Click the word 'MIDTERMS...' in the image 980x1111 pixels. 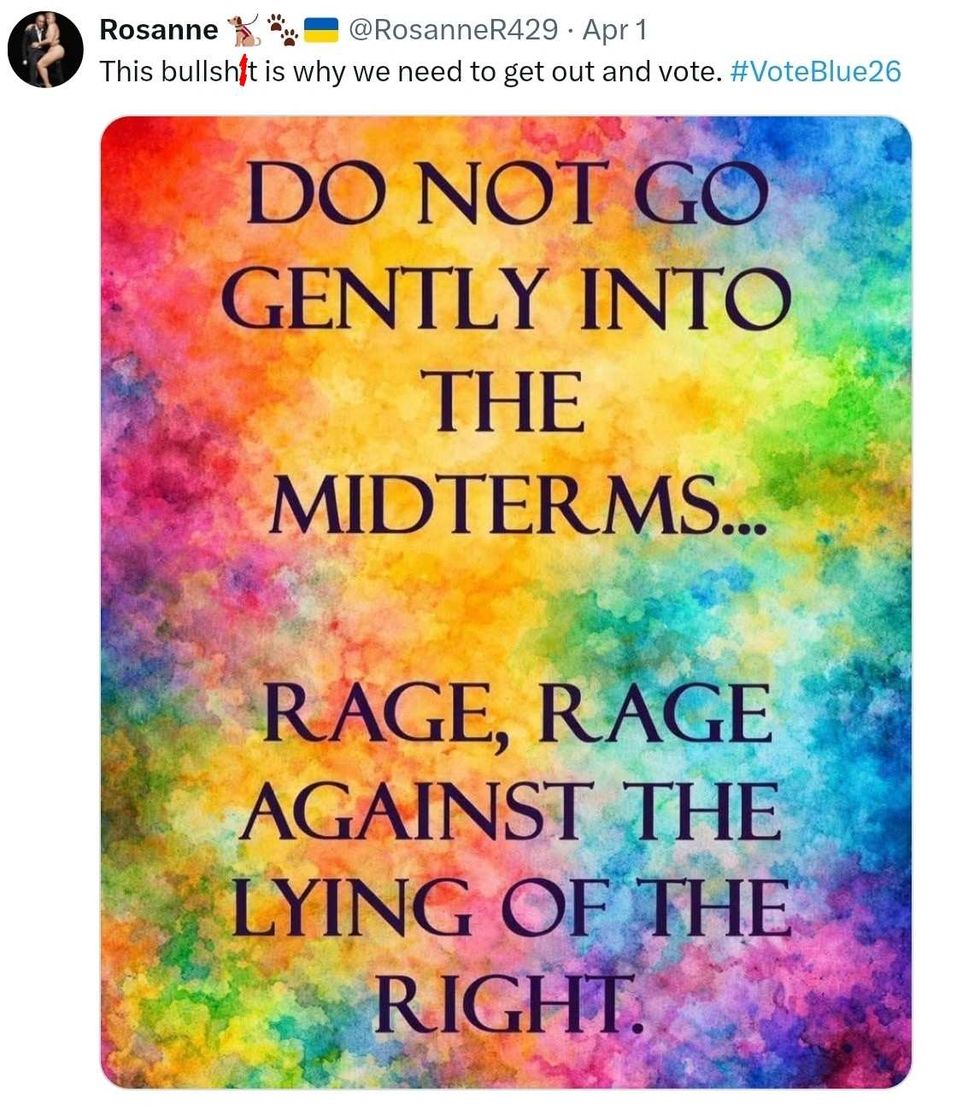(517, 504)
